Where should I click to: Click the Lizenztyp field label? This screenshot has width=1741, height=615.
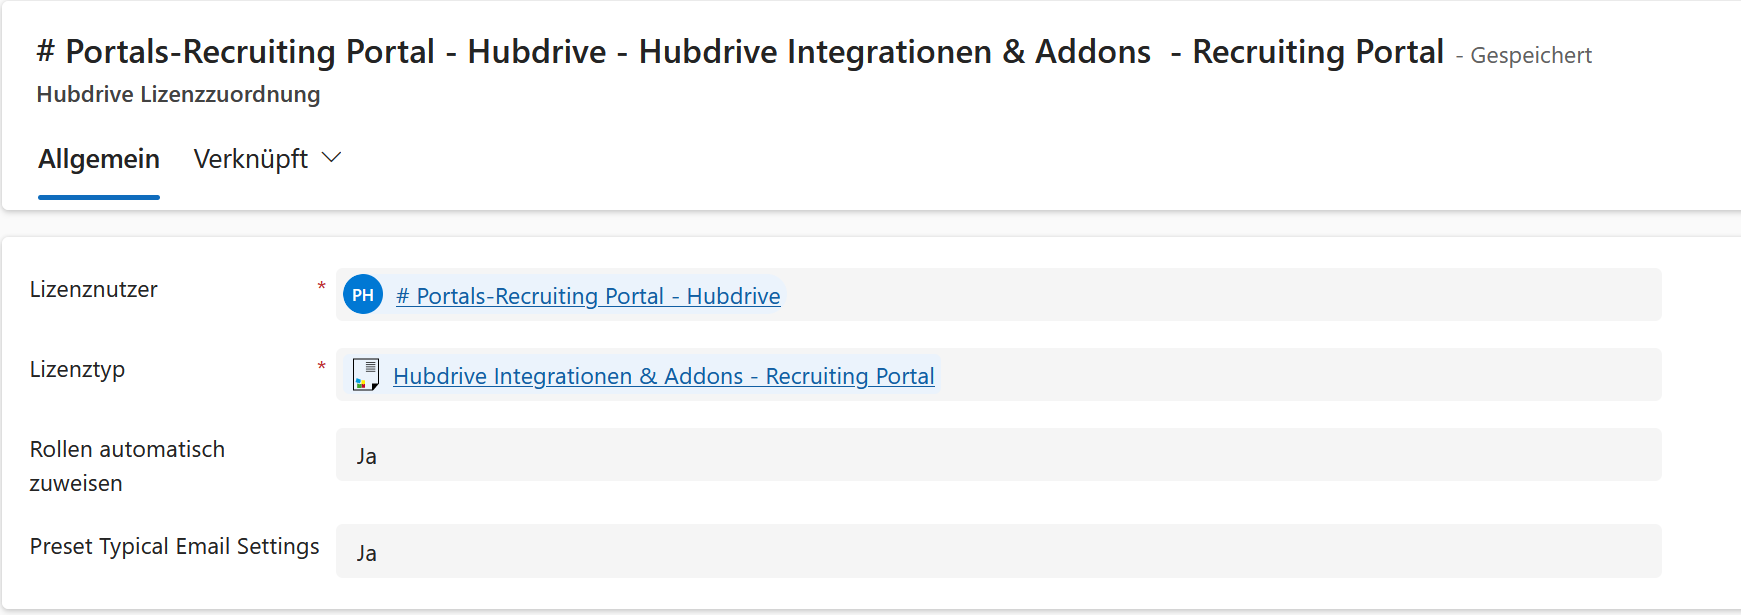point(78,370)
